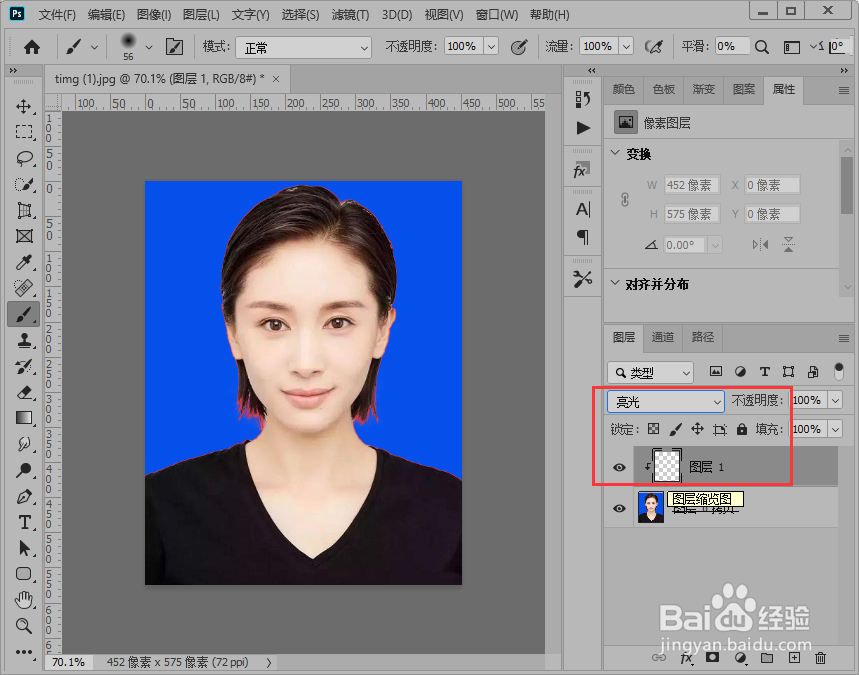This screenshot has height=675, width=859.
Task: Select the Pen tool
Action: point(24,496)
